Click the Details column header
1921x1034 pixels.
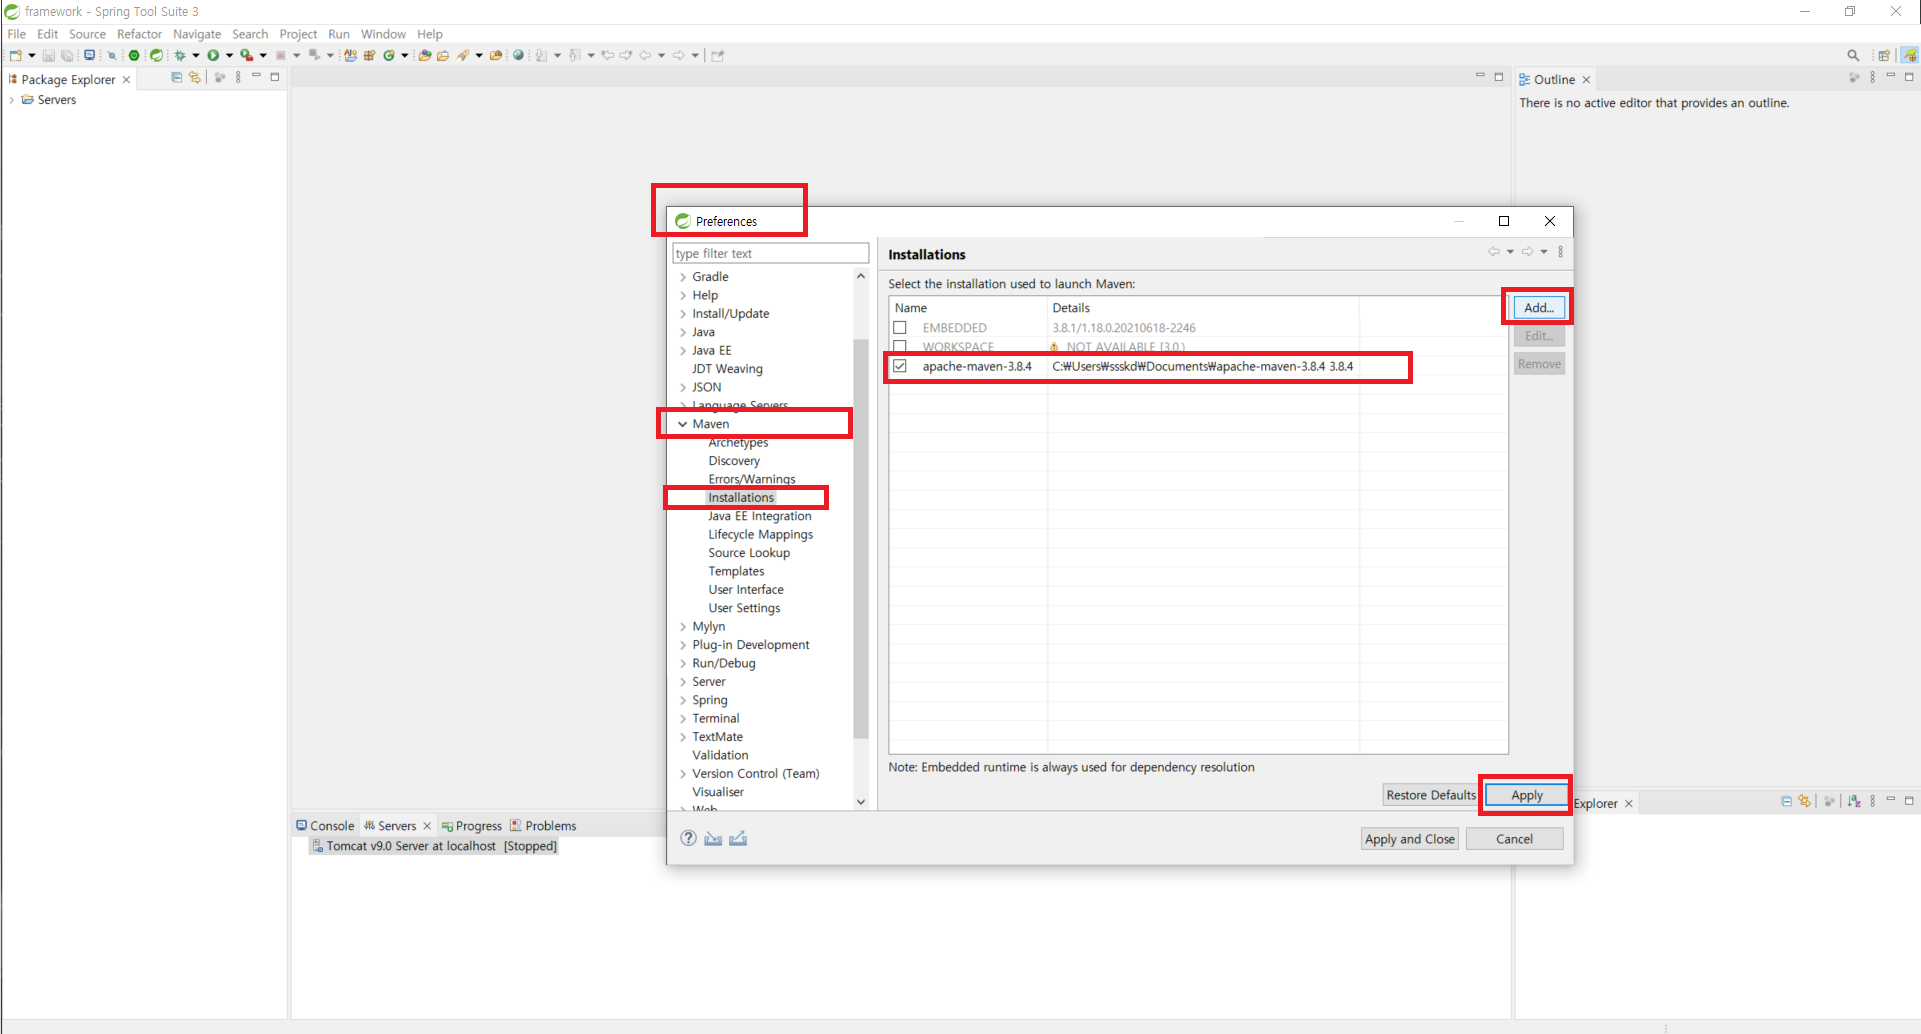coord(1202,308)
